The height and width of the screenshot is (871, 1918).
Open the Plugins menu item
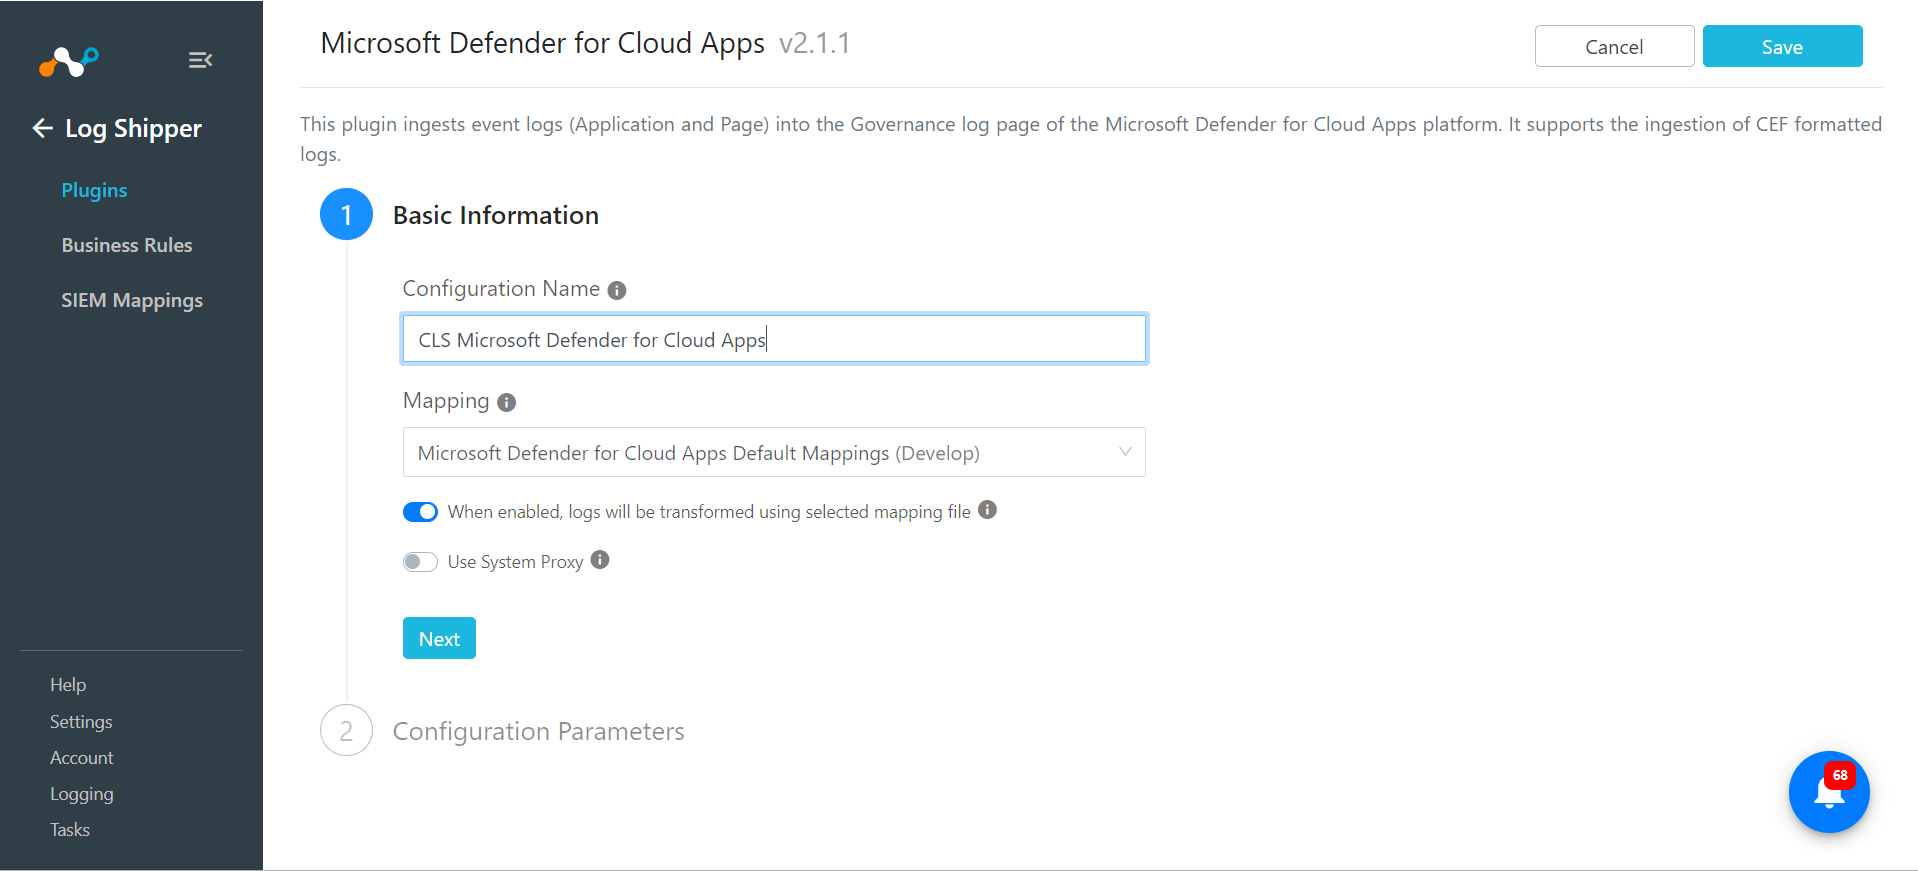click(94, 190)
